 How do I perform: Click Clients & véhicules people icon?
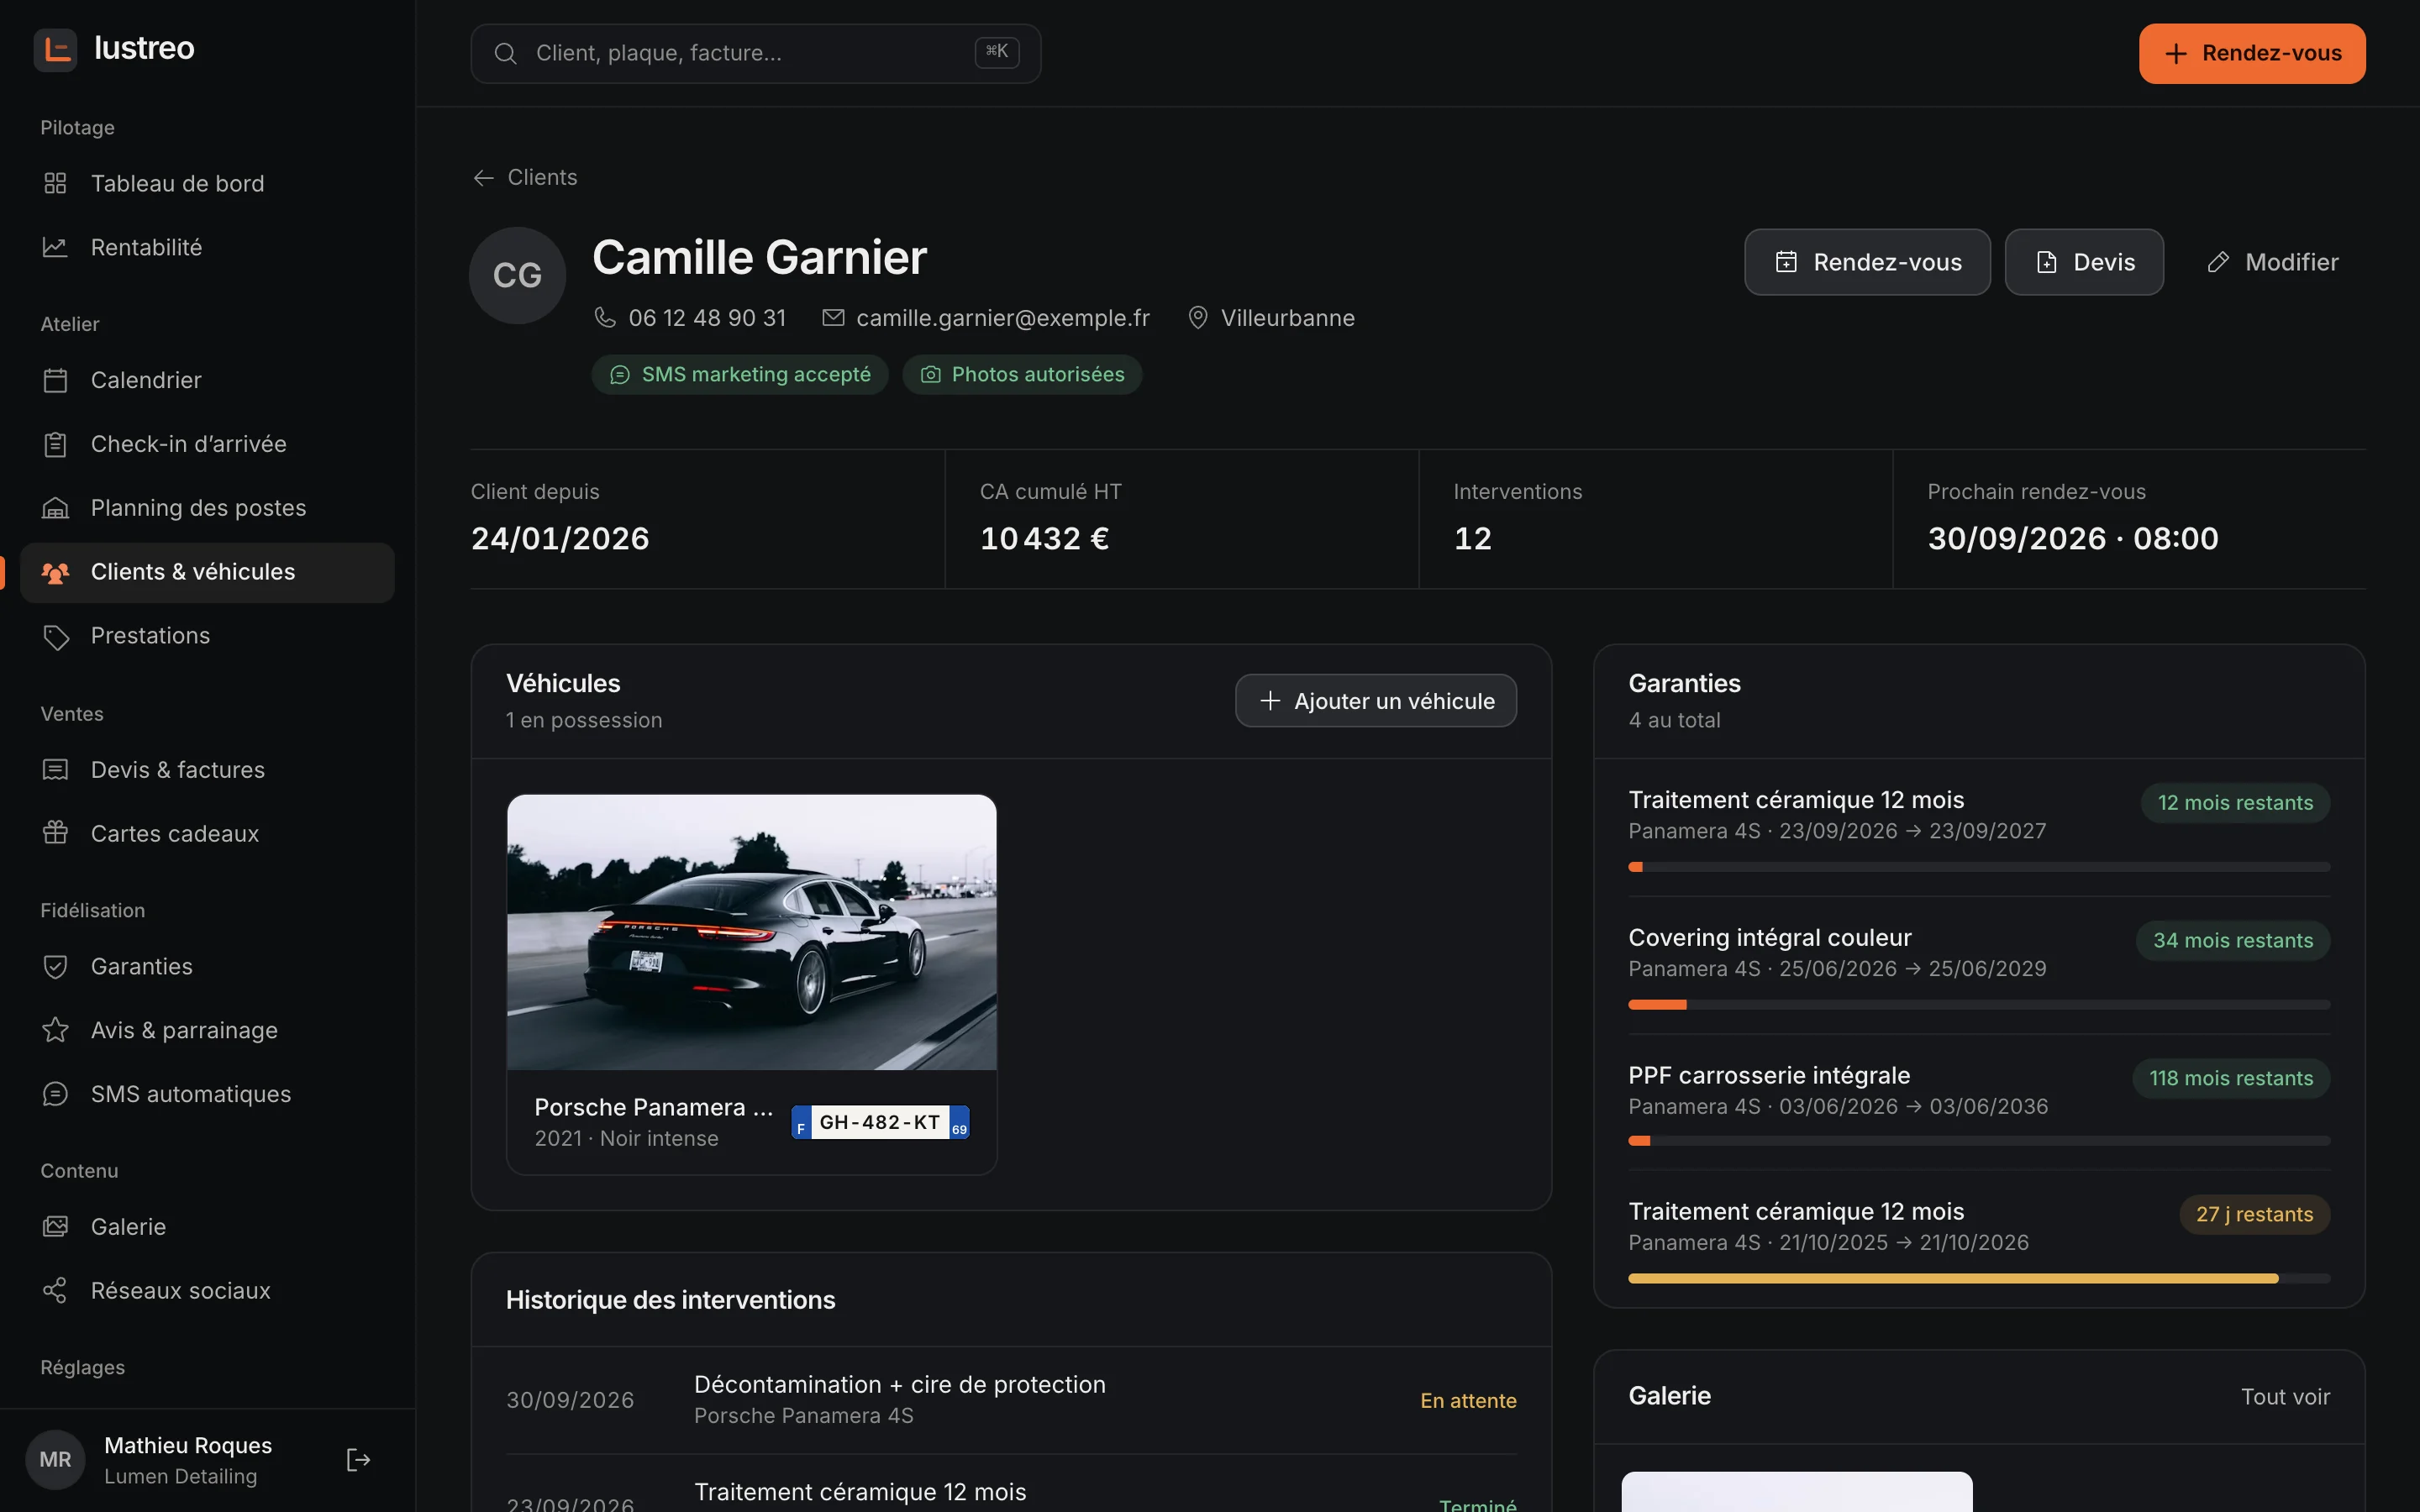click(x=55, y=572)
